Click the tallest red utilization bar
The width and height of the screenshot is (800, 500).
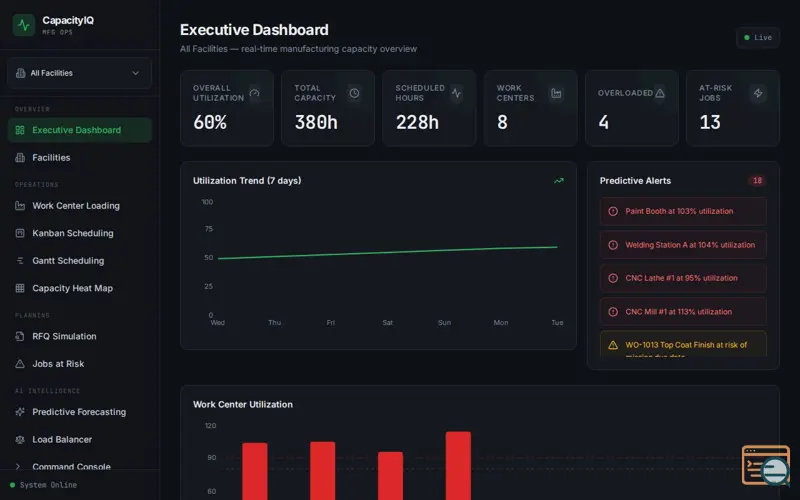(x=458, y=466)
